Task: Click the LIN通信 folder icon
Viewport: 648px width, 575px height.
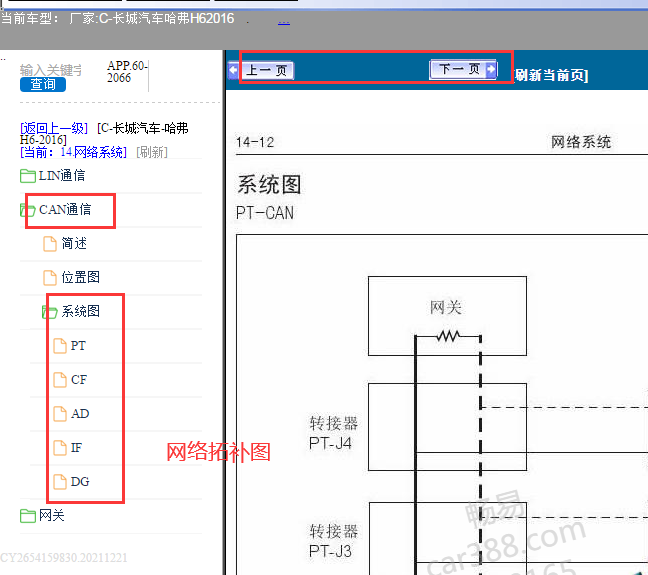Action: coord(28,176)
